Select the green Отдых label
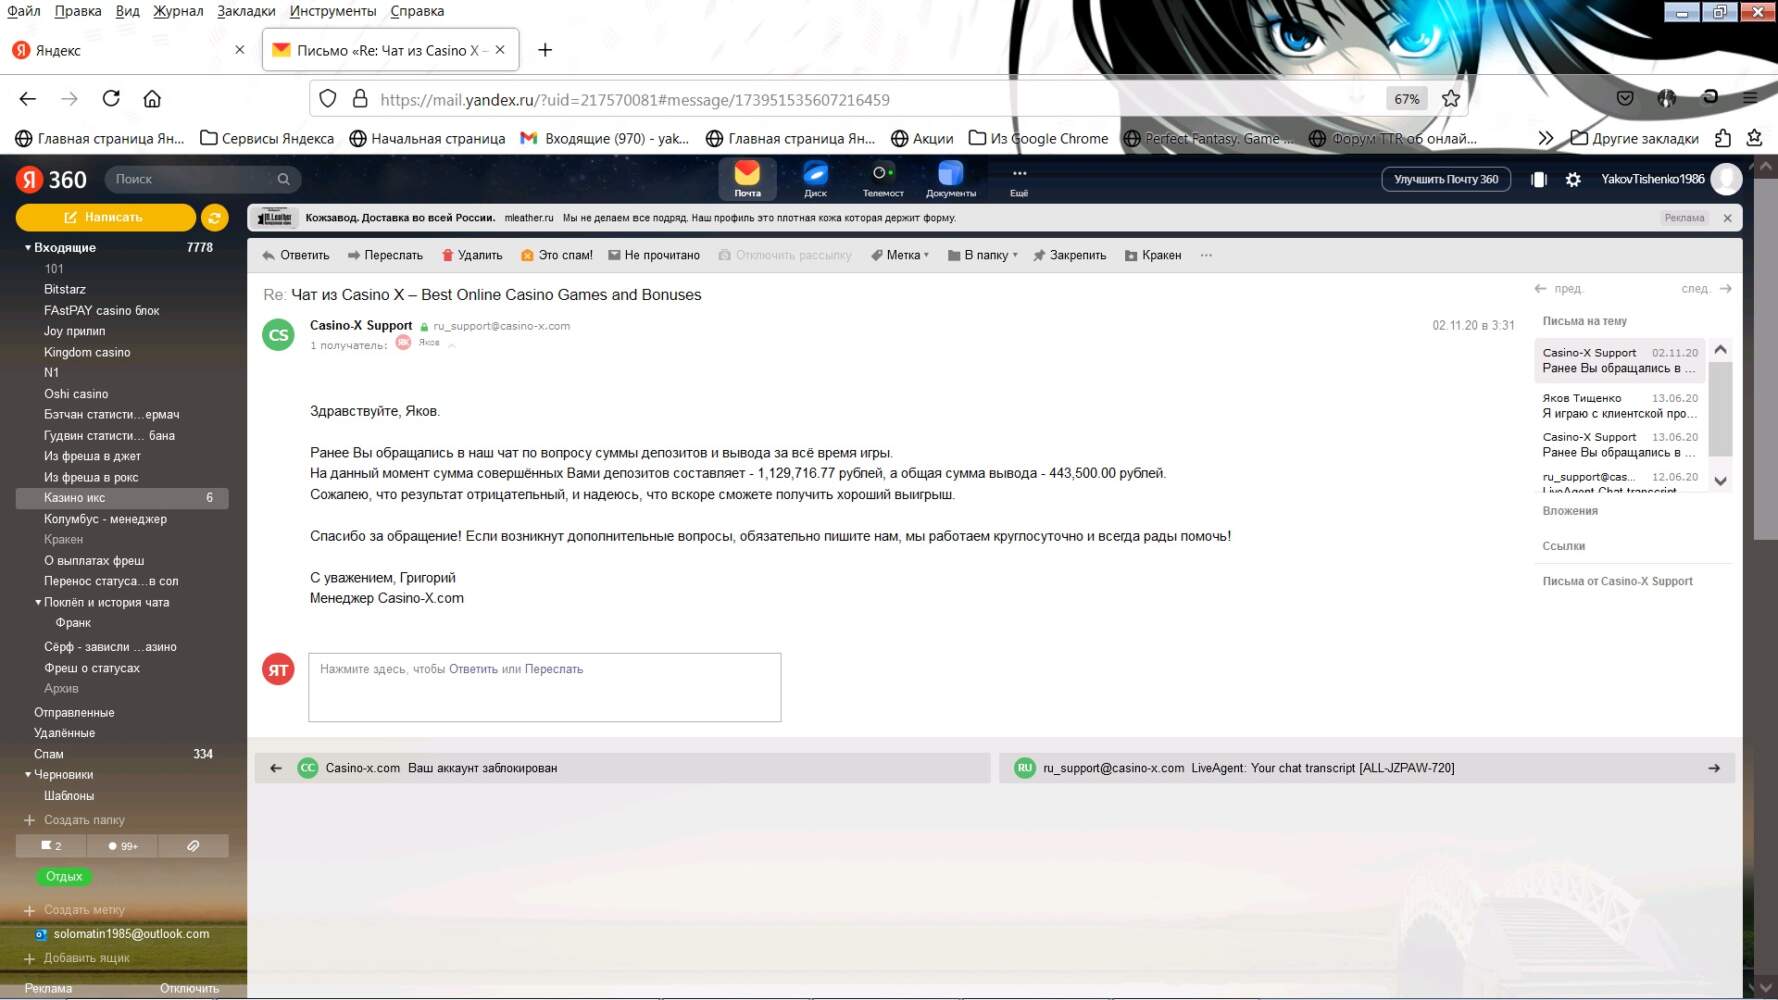This screenshot has width=1778, height=1000. (64, 877)
